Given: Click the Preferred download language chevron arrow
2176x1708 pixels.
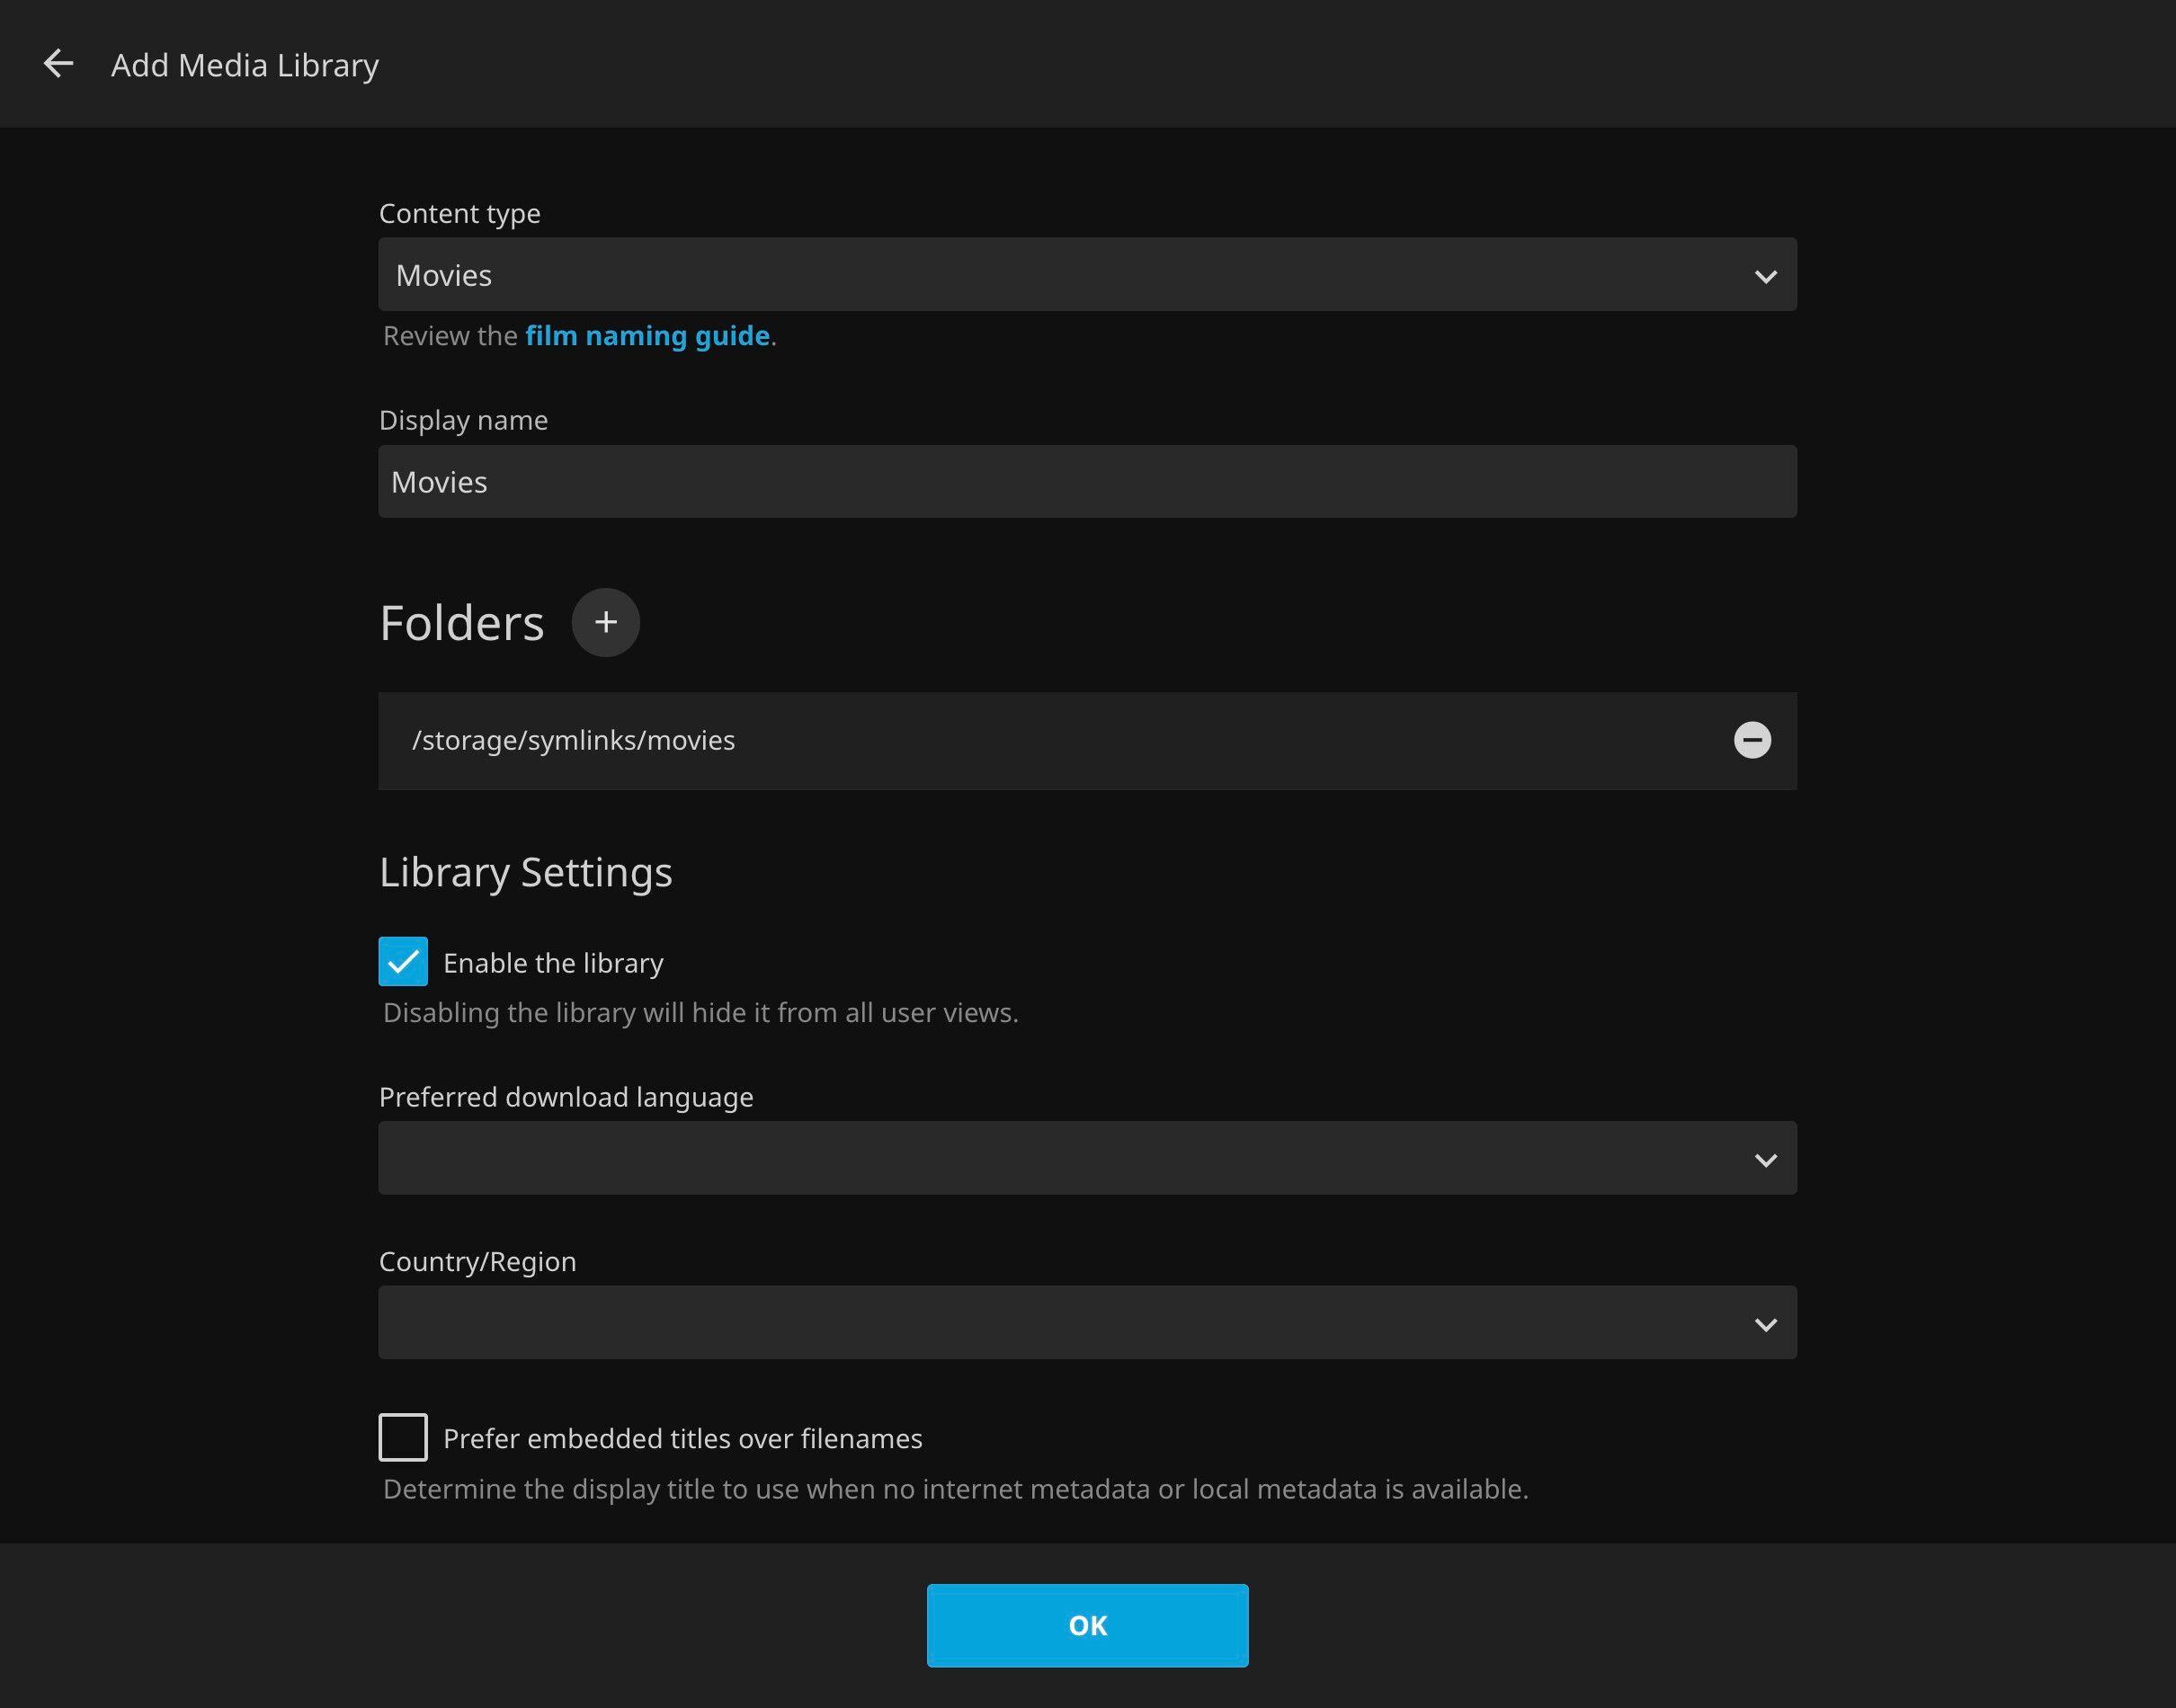Looking at the screenshot, I should coord(1765,1160).
